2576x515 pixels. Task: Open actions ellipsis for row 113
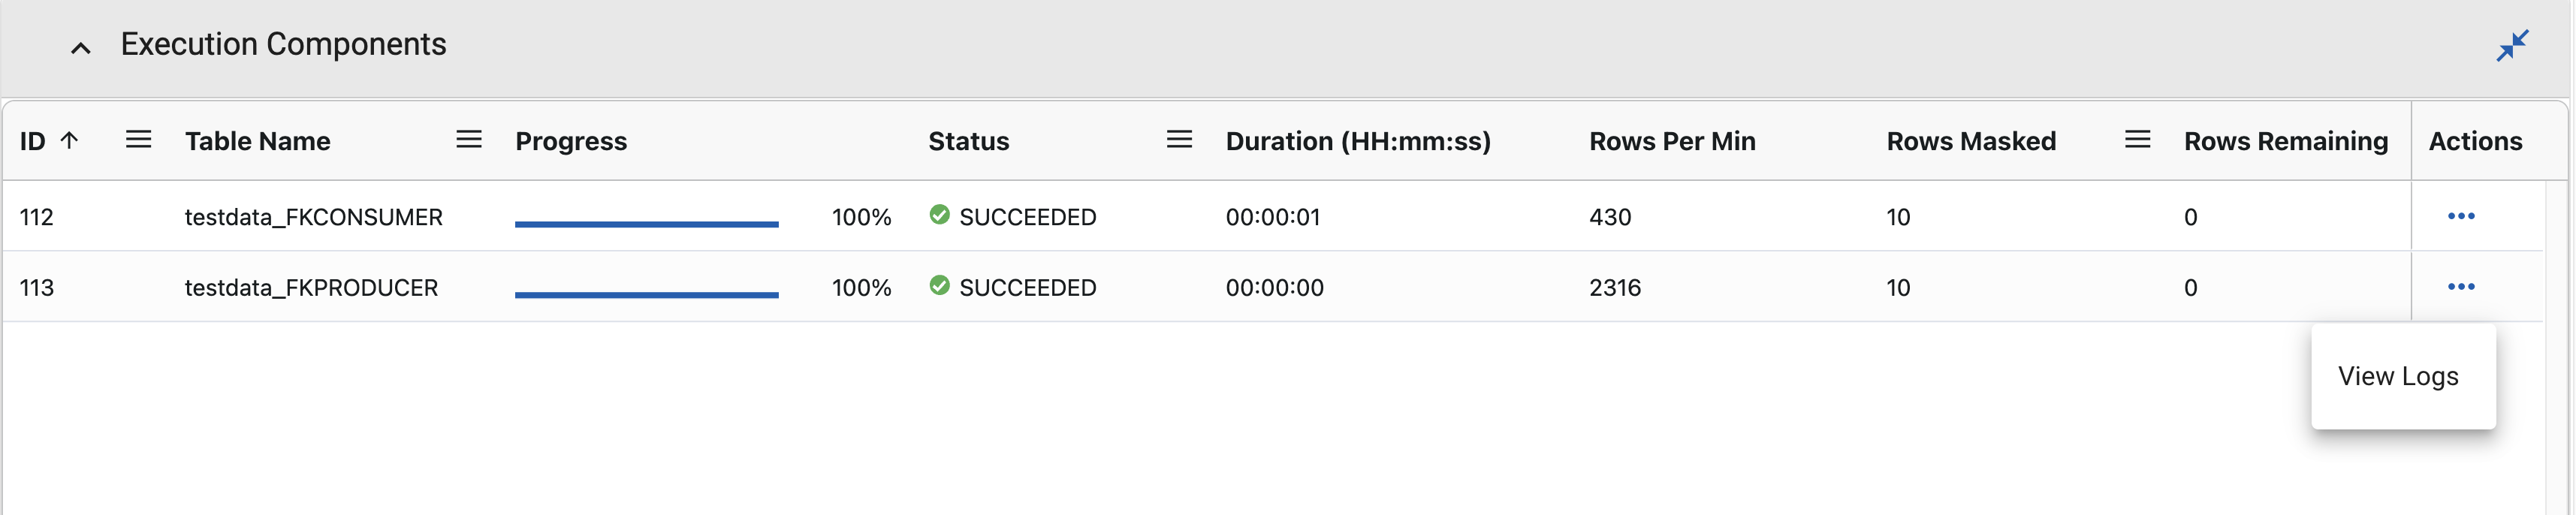(x=2461, y=287)
